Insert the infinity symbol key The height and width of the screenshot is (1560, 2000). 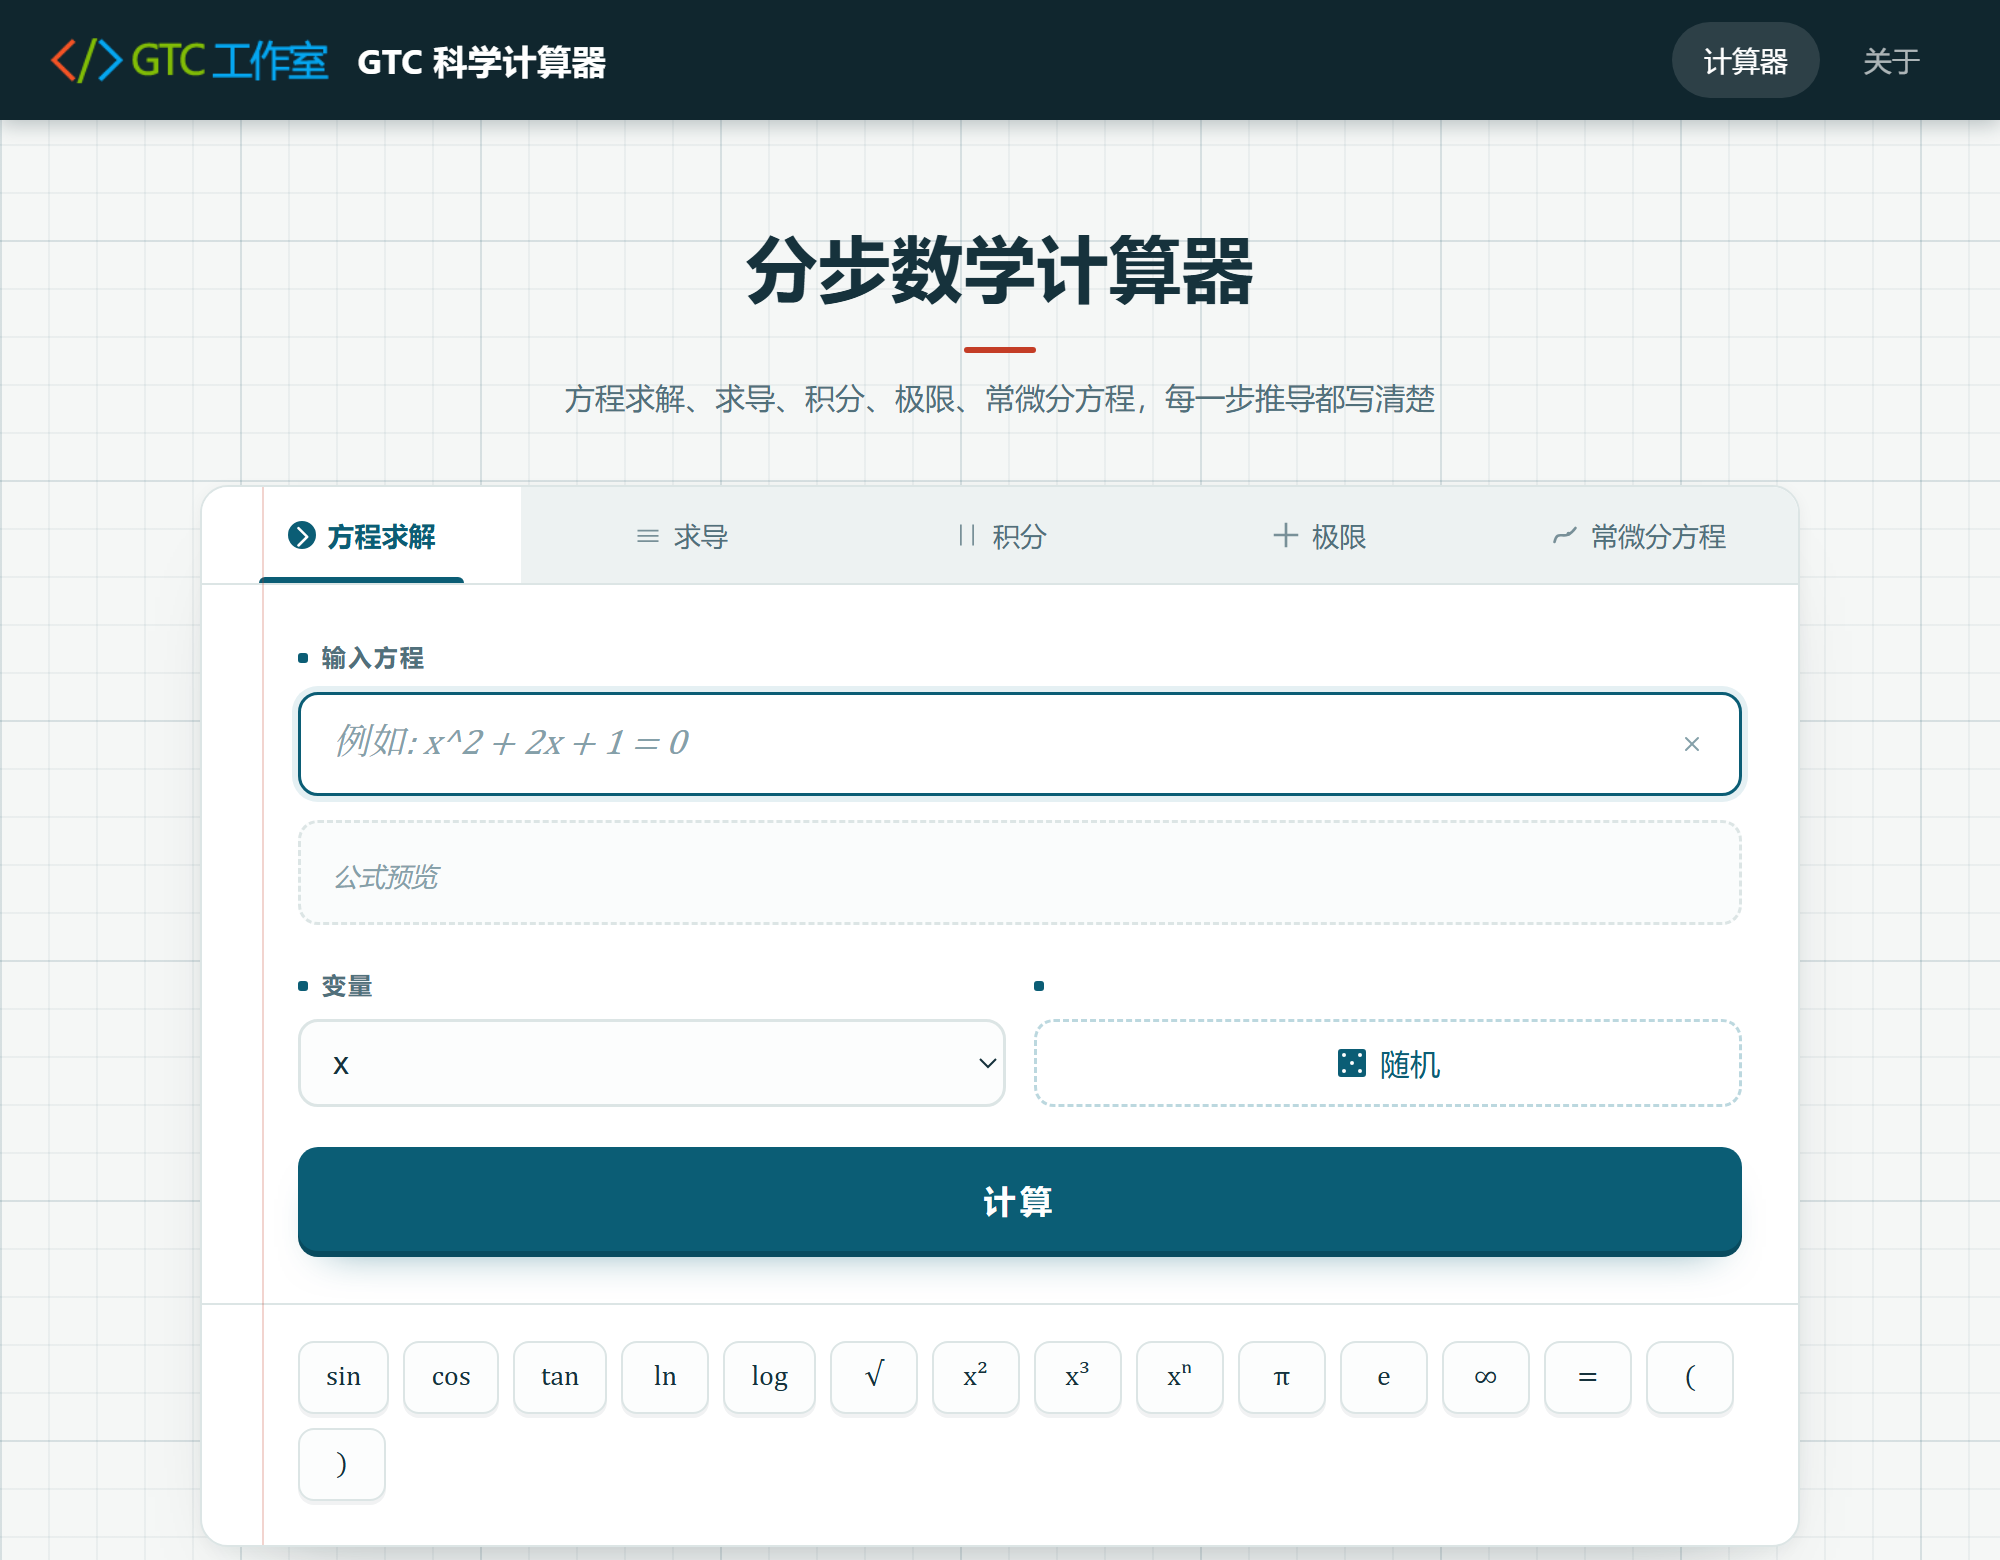[x=1486, y=1377]
